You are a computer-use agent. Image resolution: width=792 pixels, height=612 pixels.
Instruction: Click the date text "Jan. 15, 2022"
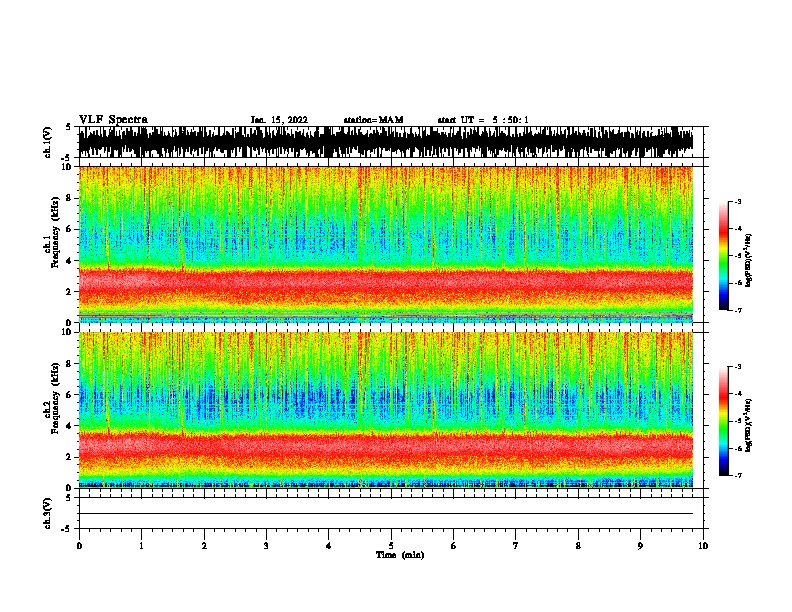(279, 120)
